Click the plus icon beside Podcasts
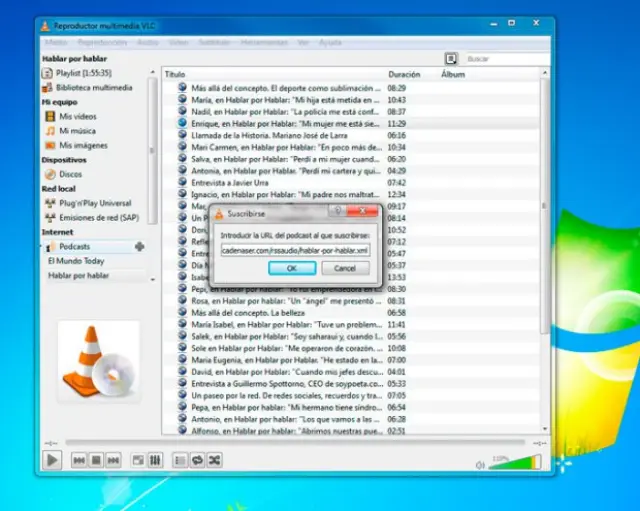This screenshot has width=640, height=511. tap(139, 246)
